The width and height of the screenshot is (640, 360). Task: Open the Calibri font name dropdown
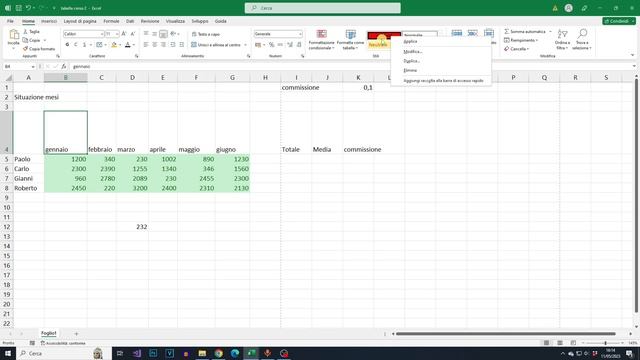102,34
